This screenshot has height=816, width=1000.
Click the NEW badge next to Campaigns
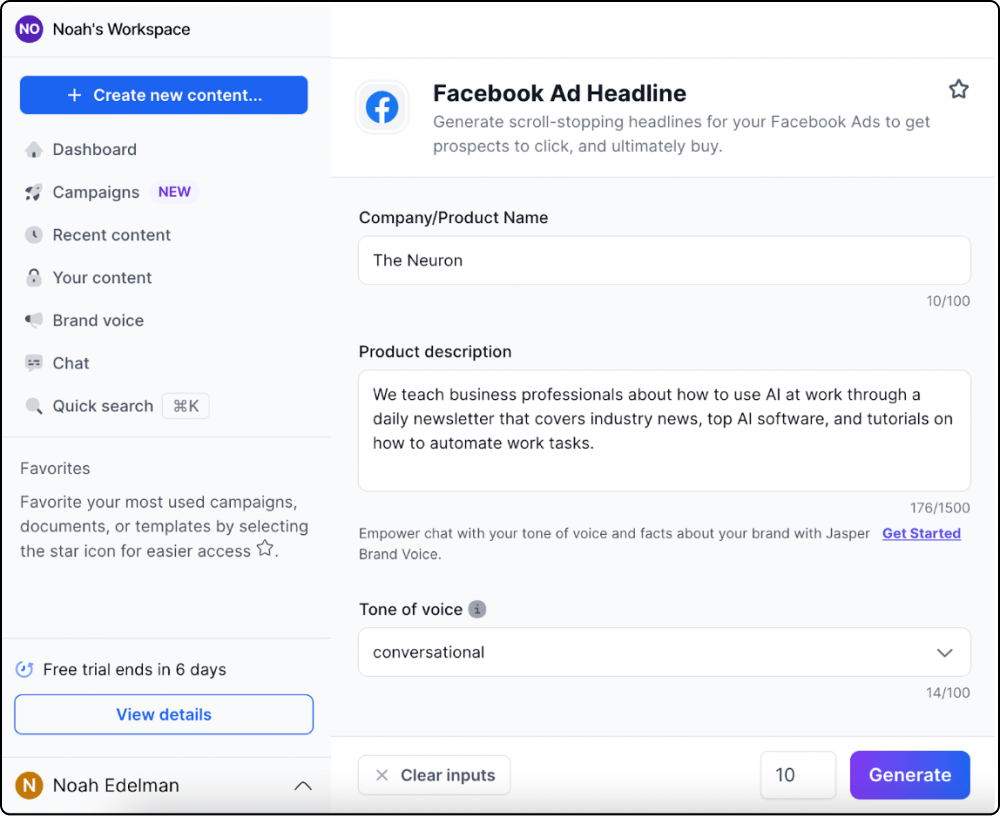click(174, 192)
